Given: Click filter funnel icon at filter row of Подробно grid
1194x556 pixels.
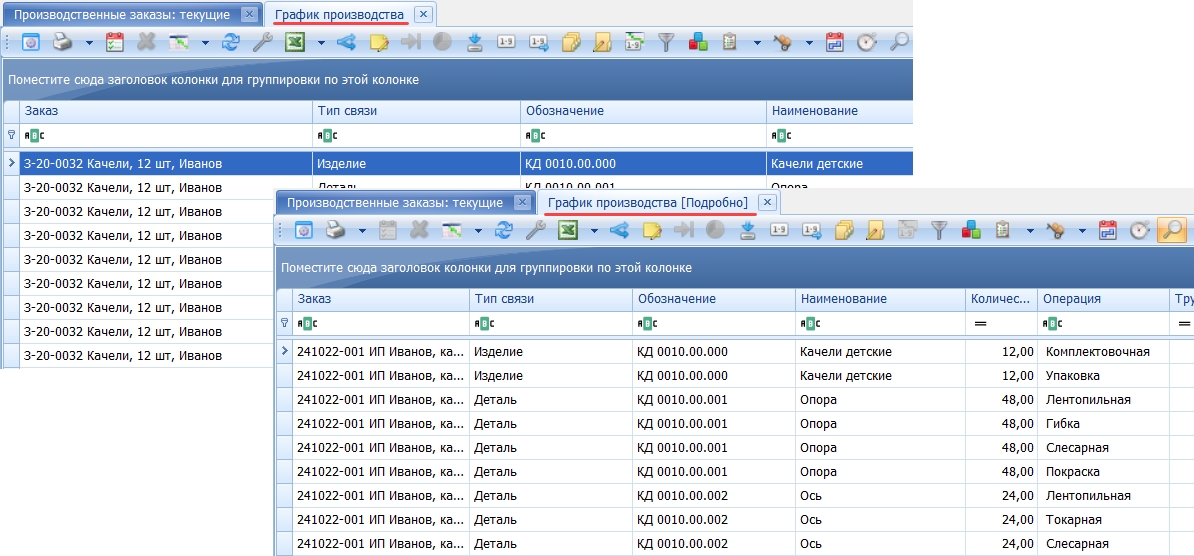Looking at the screenshot, I should [285, 324].
